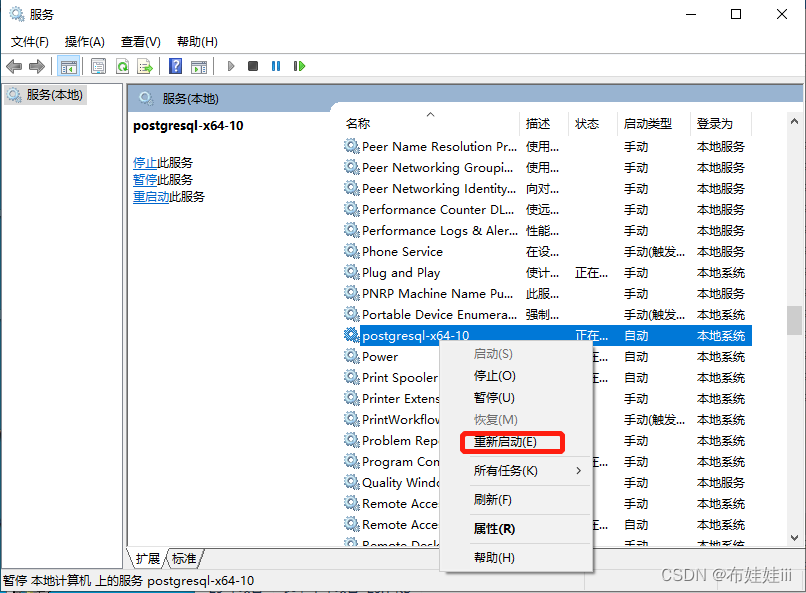The width and height of the screenshot is (806, 593).
Task: Refresh the service list with the green refresh icon
Action: [x=122, y=66]
